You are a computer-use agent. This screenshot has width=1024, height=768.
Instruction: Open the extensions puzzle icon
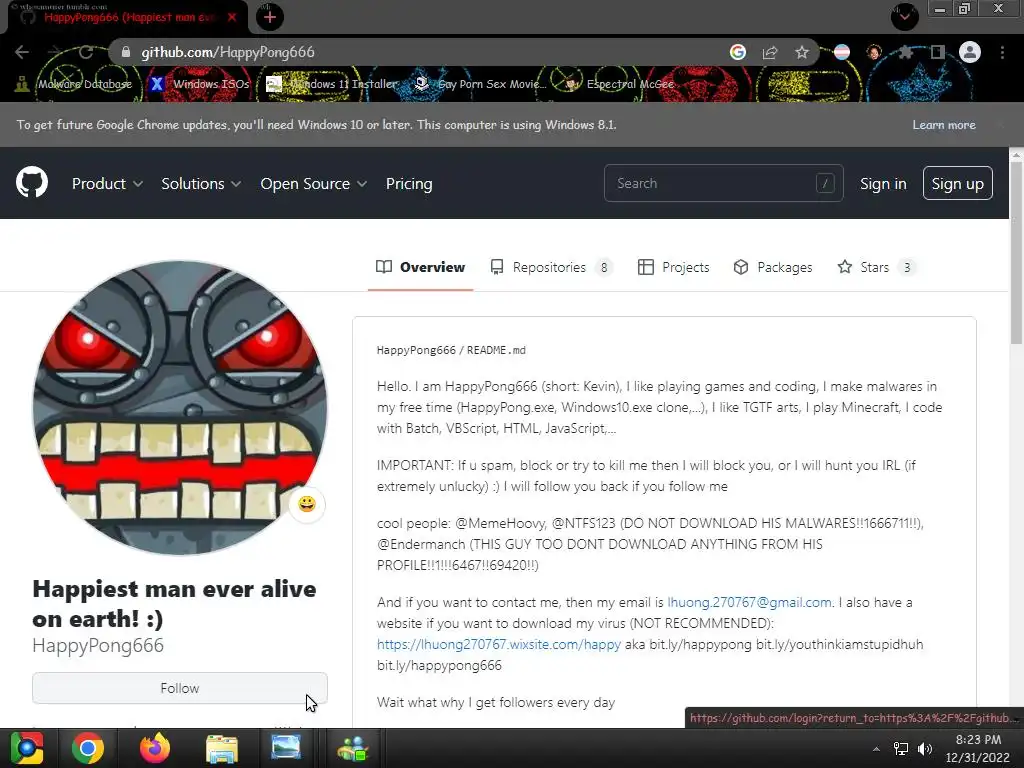905,52
